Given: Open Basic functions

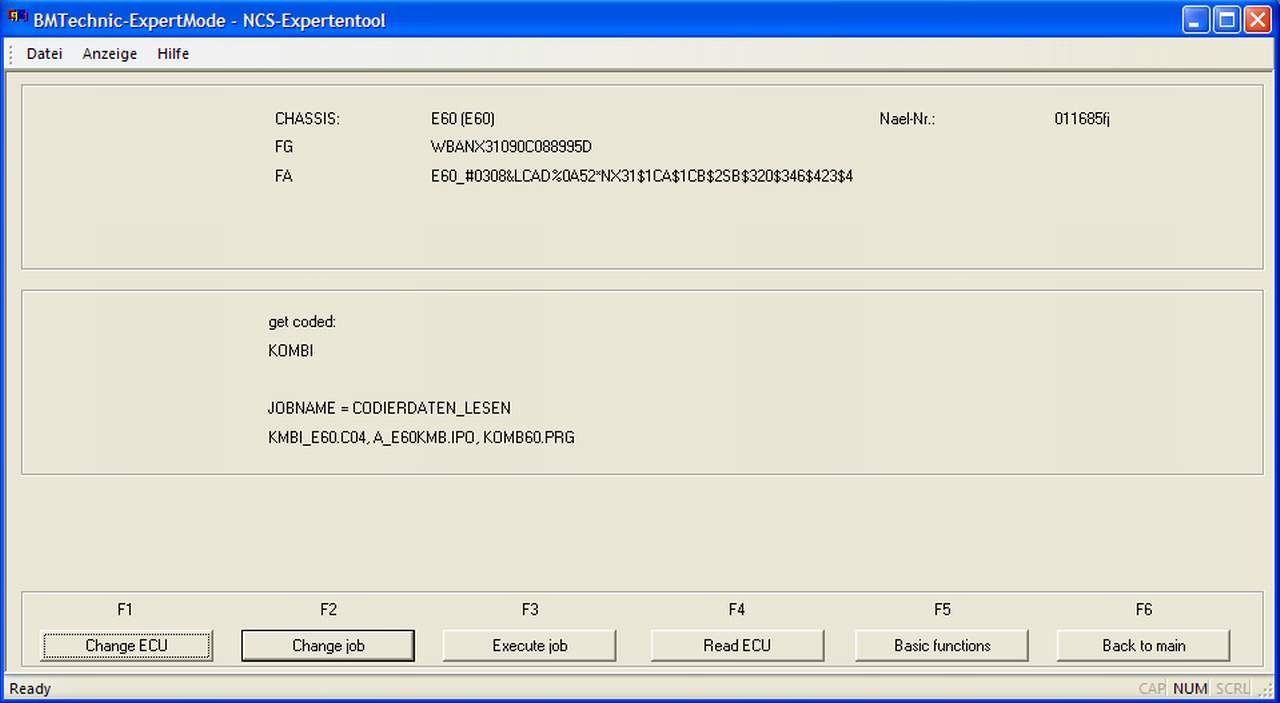Looking at the screenshot, I should tap(942, 646).
